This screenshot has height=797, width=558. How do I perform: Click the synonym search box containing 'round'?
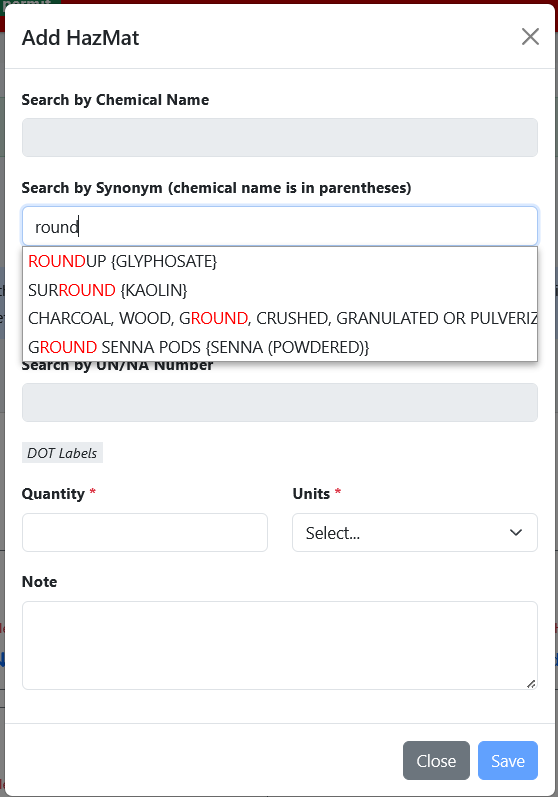280,226
